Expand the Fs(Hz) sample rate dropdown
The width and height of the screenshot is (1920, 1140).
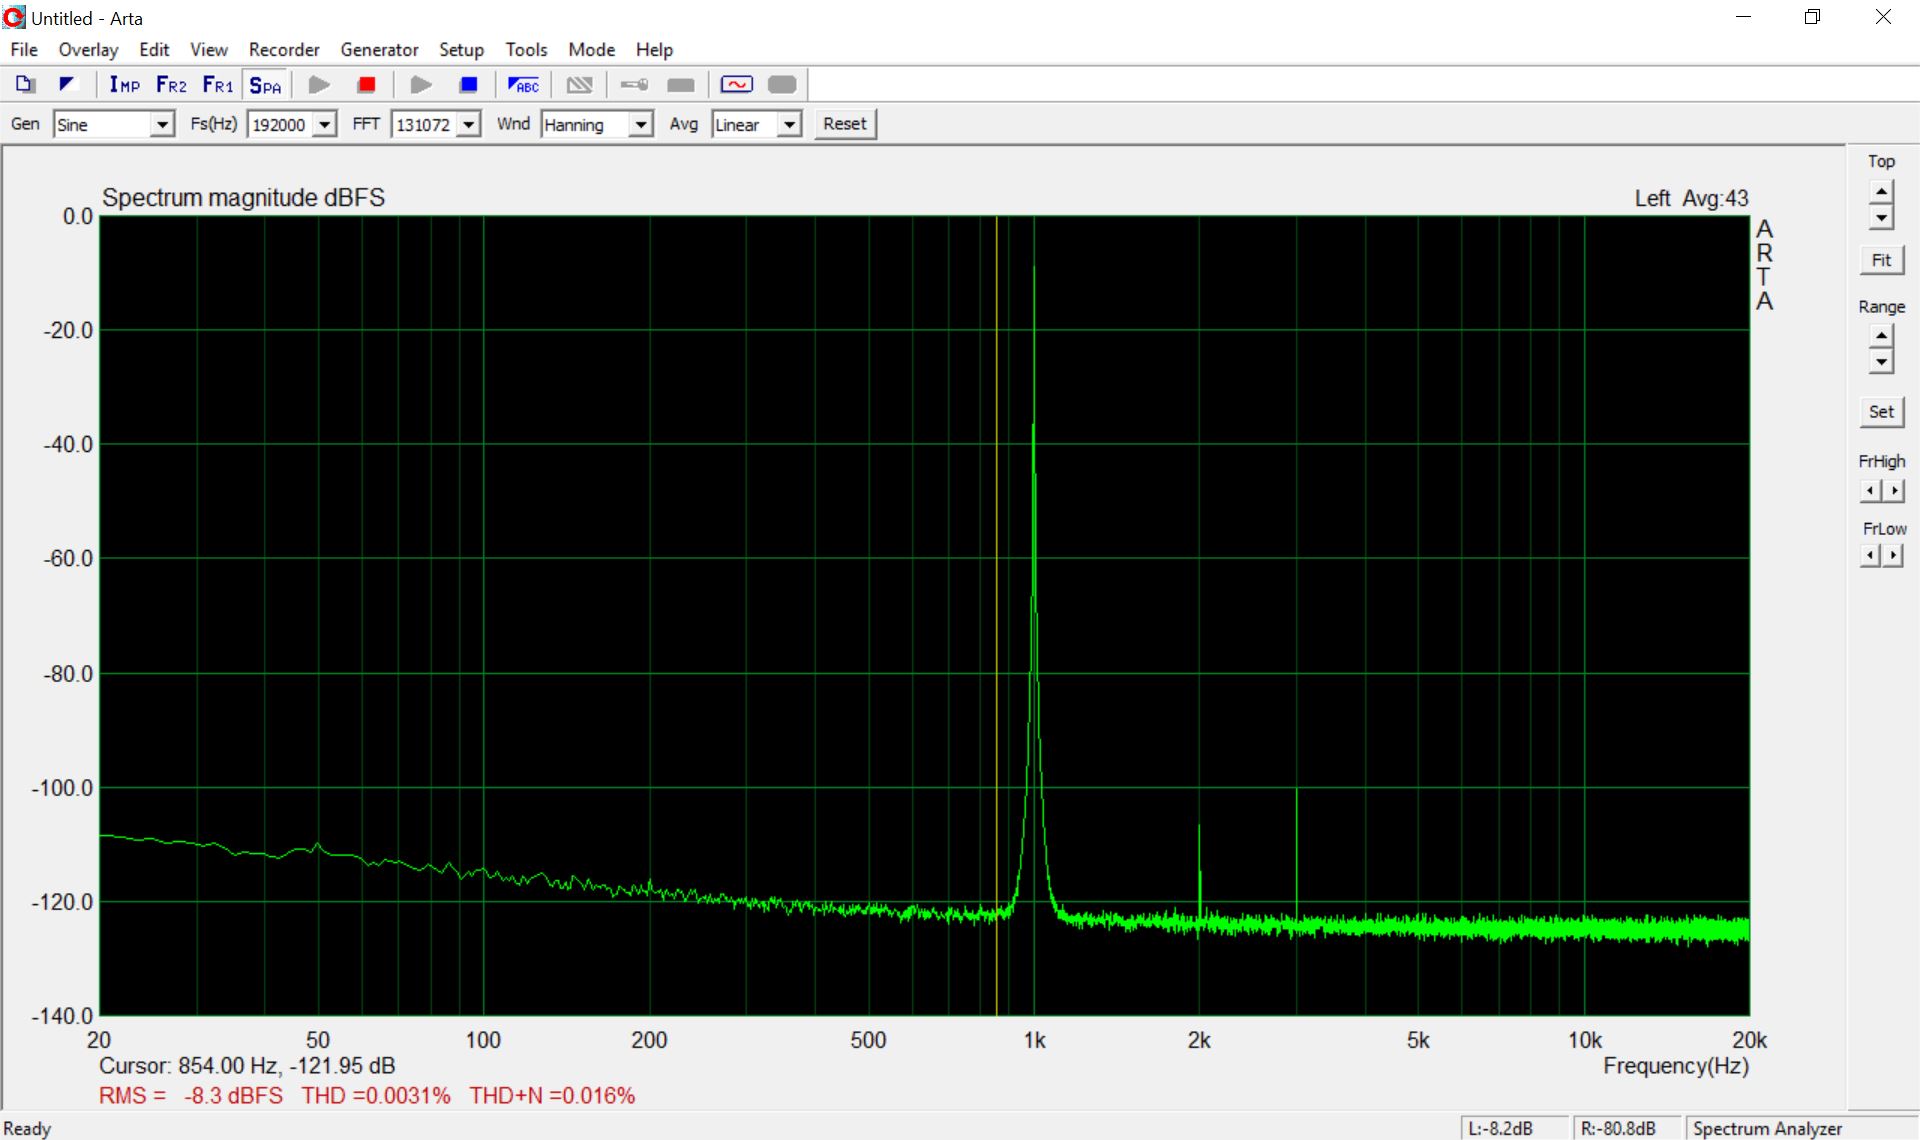pos(324,125)
